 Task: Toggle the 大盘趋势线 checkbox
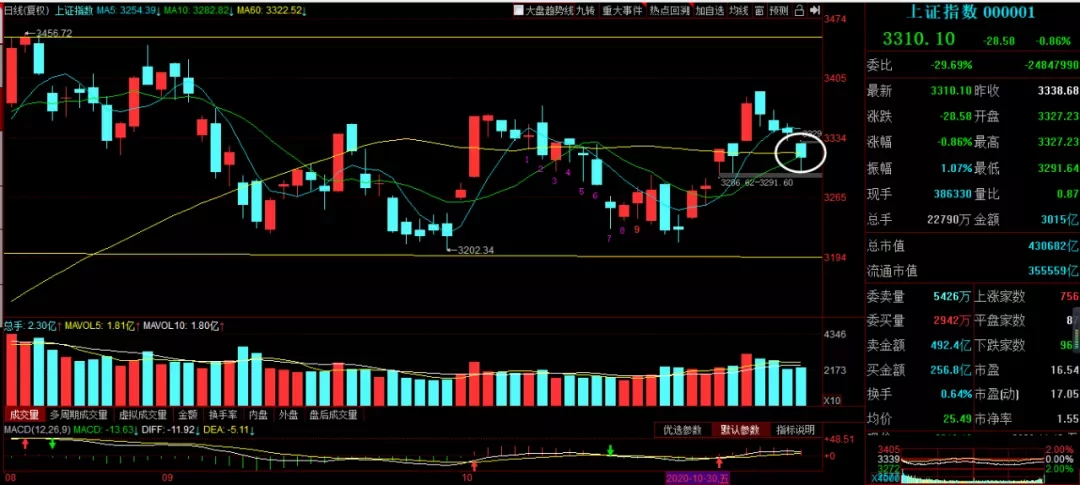click(x=518, y=11)
